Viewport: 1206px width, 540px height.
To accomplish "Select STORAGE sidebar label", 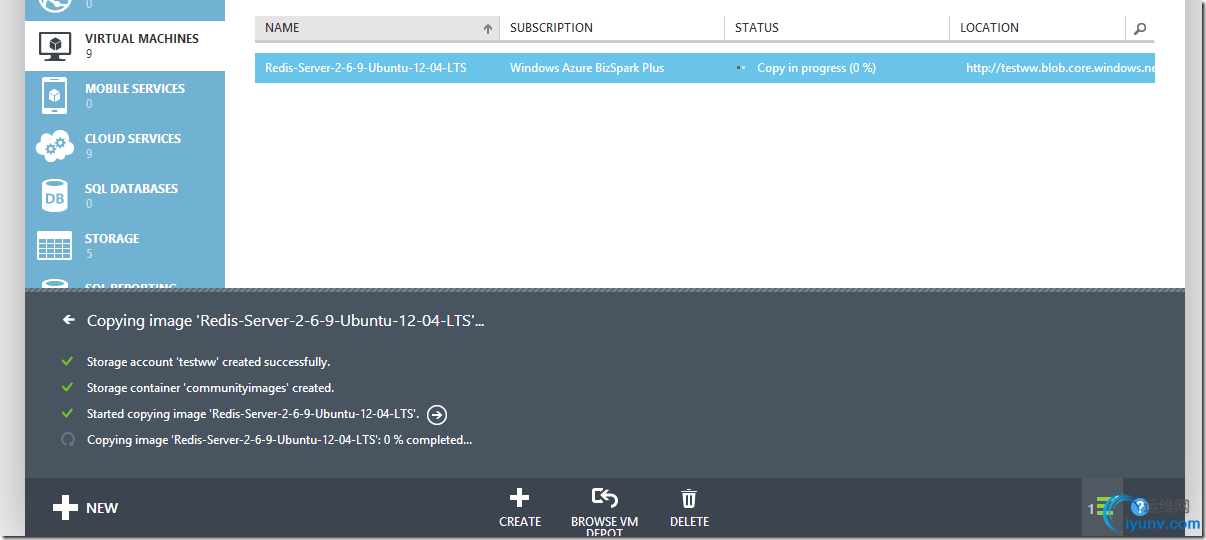I will point(112,239).
